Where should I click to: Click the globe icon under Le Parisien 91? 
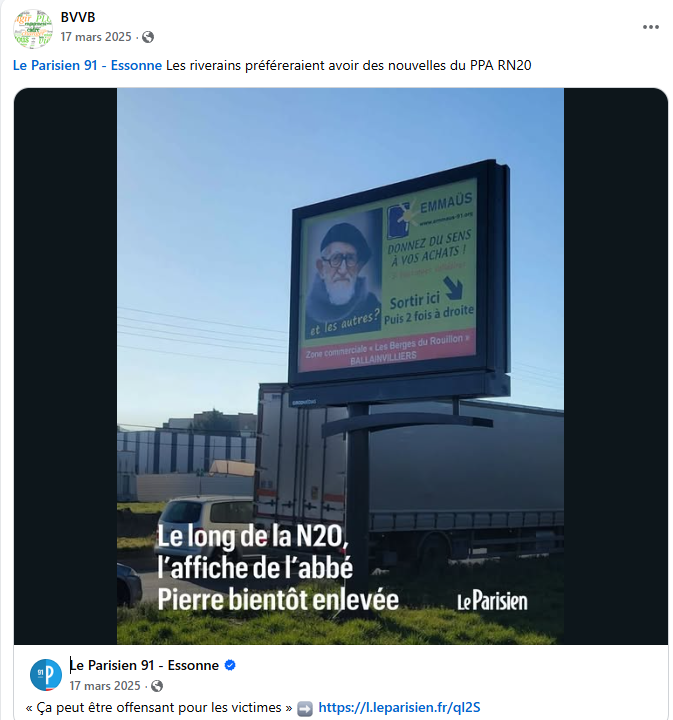pyautogui.click(x=157, y=686)
